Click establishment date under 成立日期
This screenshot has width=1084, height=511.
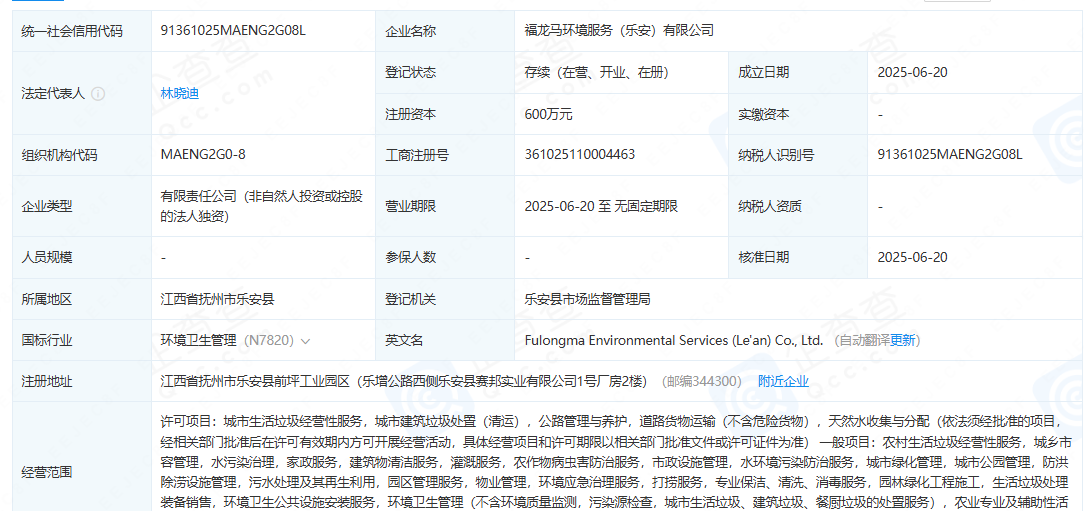[x=913, y=72]
